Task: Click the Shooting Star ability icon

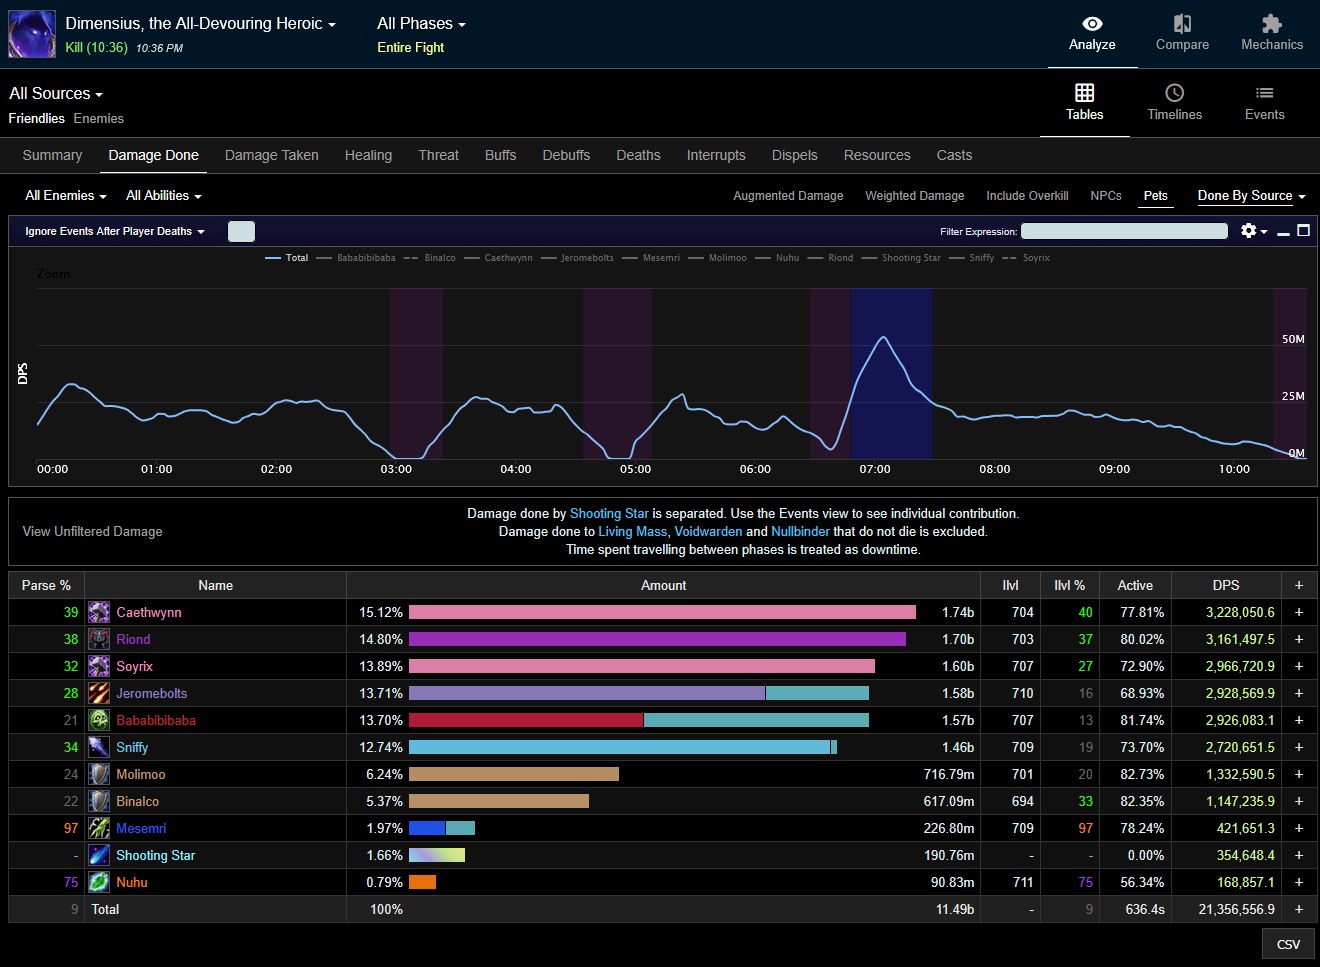Action: pyautogui.click(x=99, y=855)
